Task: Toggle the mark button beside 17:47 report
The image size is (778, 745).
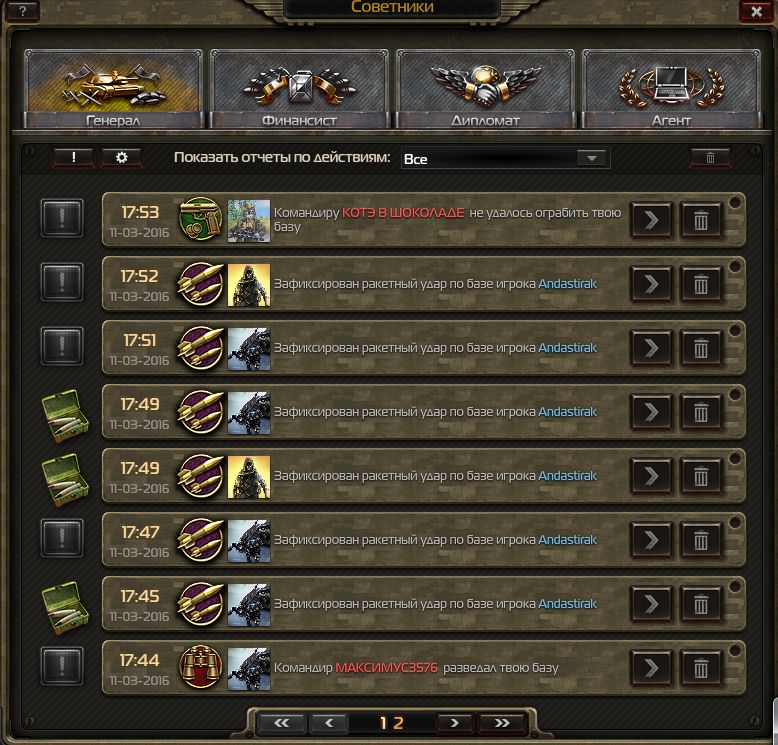Action: 62,538
